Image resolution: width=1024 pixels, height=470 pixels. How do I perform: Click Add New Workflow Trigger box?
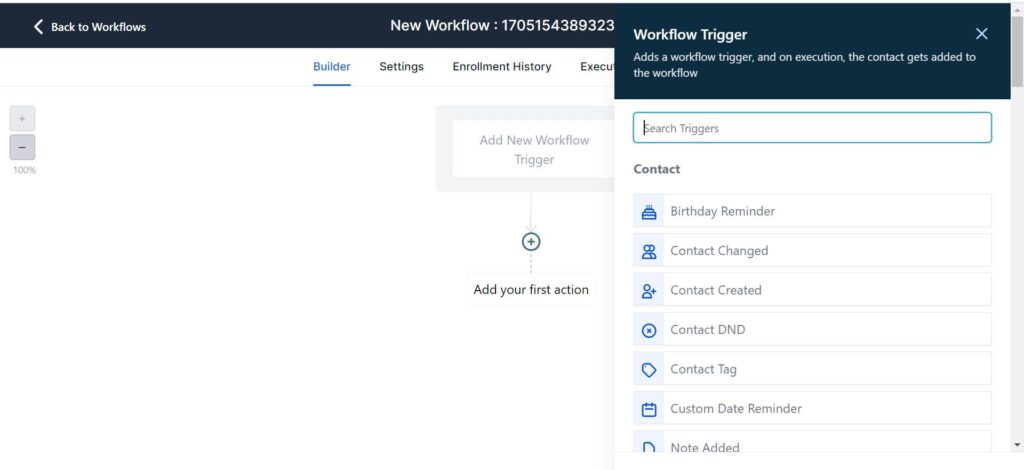point(533,150)
